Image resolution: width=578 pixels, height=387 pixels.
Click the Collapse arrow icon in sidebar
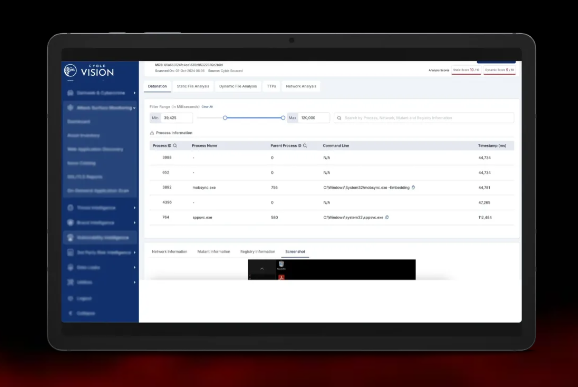(x=70, y=313)
